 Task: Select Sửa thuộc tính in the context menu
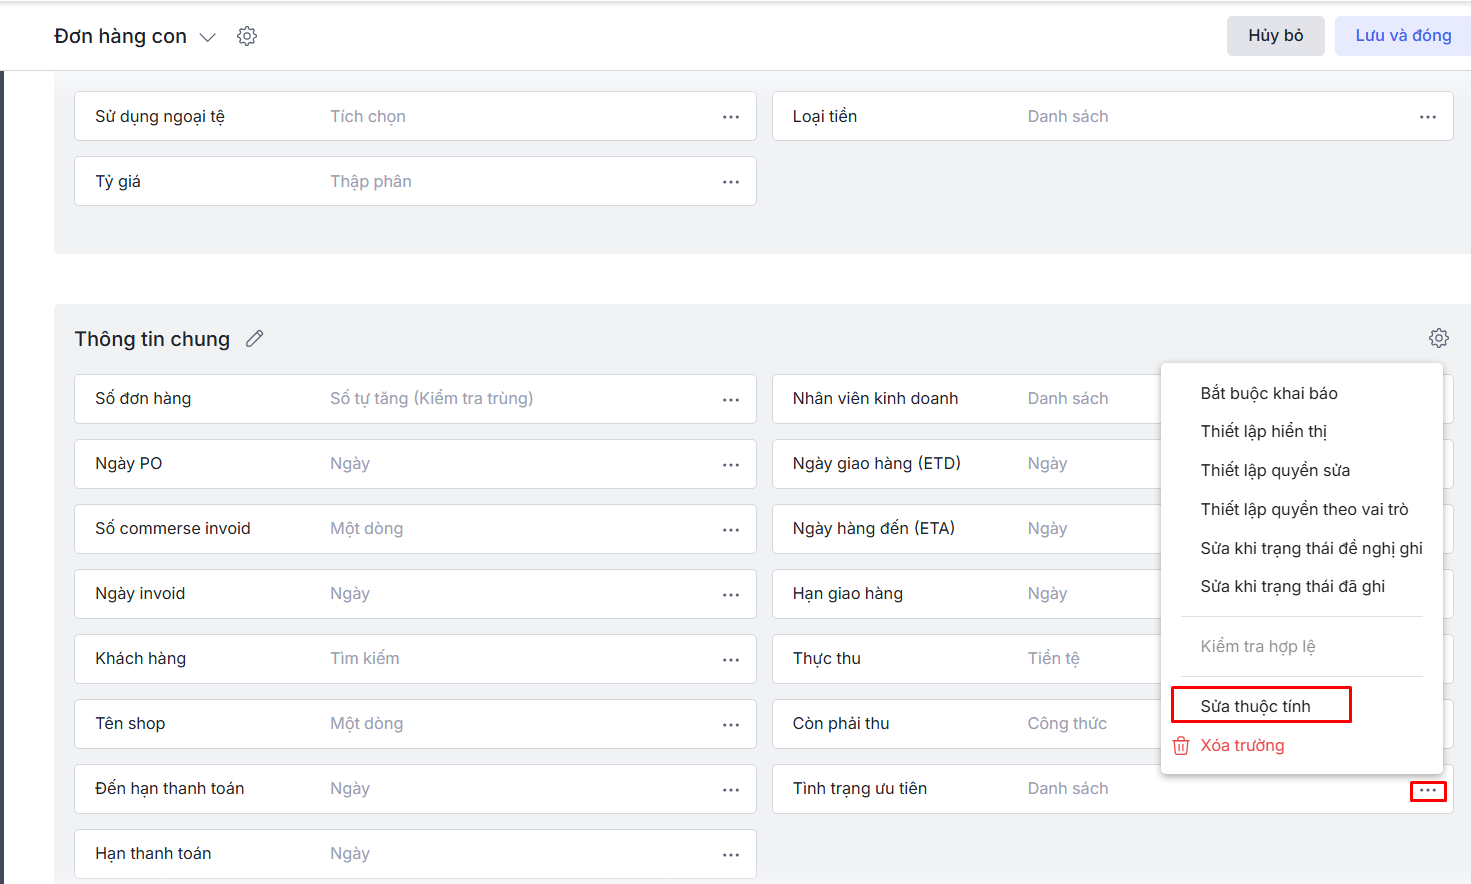1255,706
